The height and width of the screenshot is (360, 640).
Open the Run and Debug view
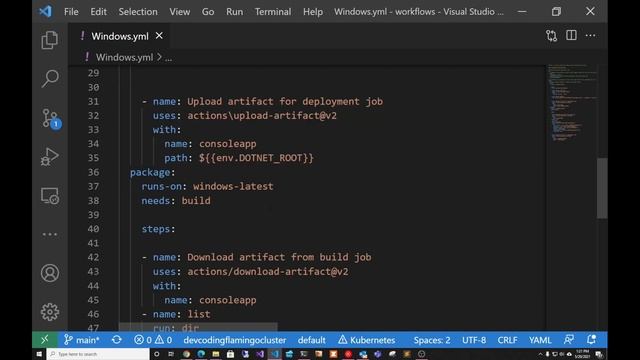(x=50, y=157)
